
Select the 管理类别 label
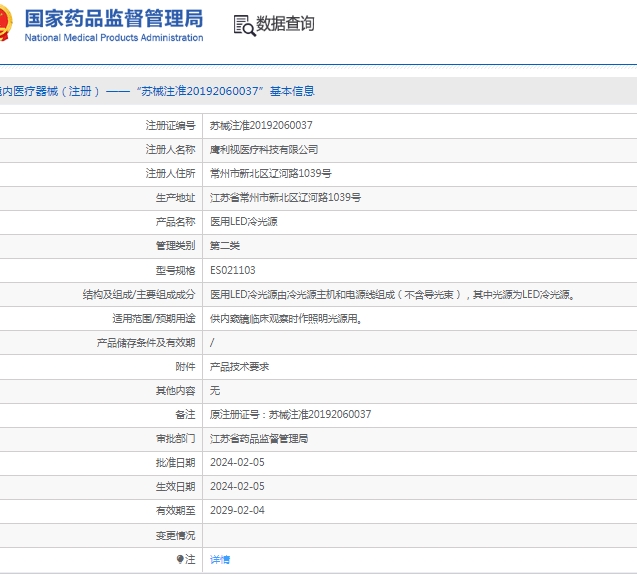[176, 246]
